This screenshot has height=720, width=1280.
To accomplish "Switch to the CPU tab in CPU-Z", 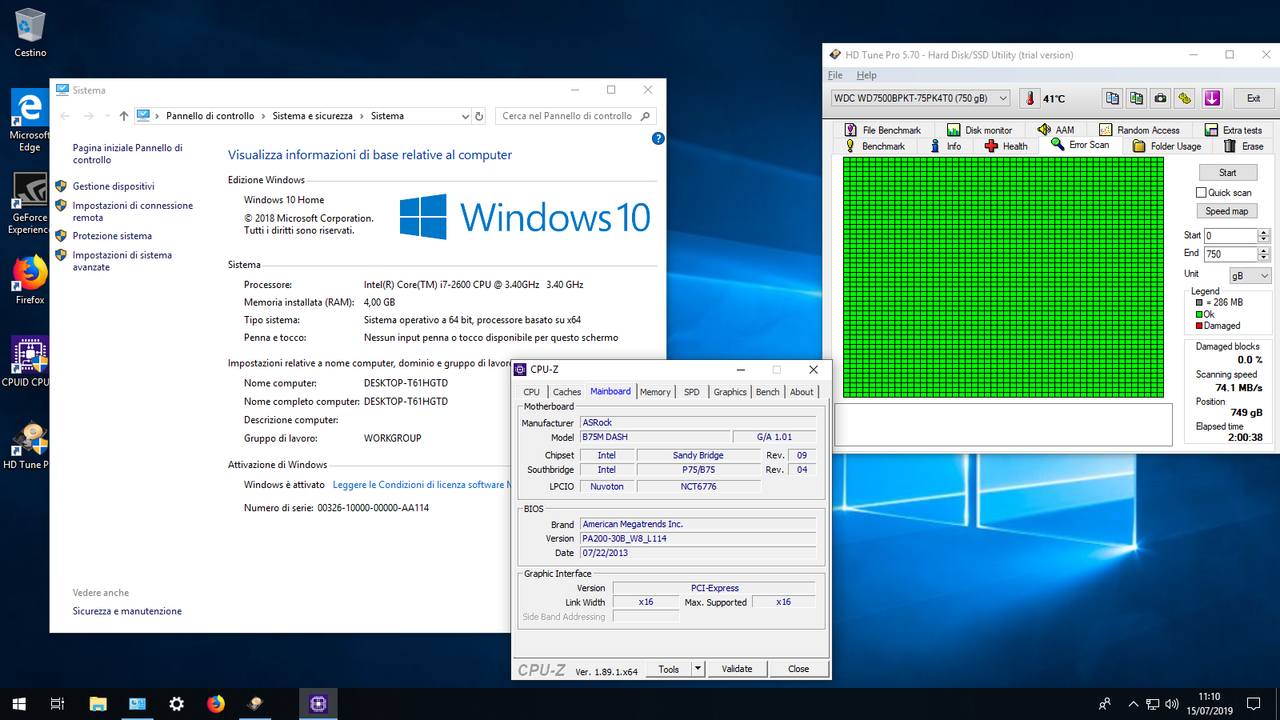I will (531, 392).
